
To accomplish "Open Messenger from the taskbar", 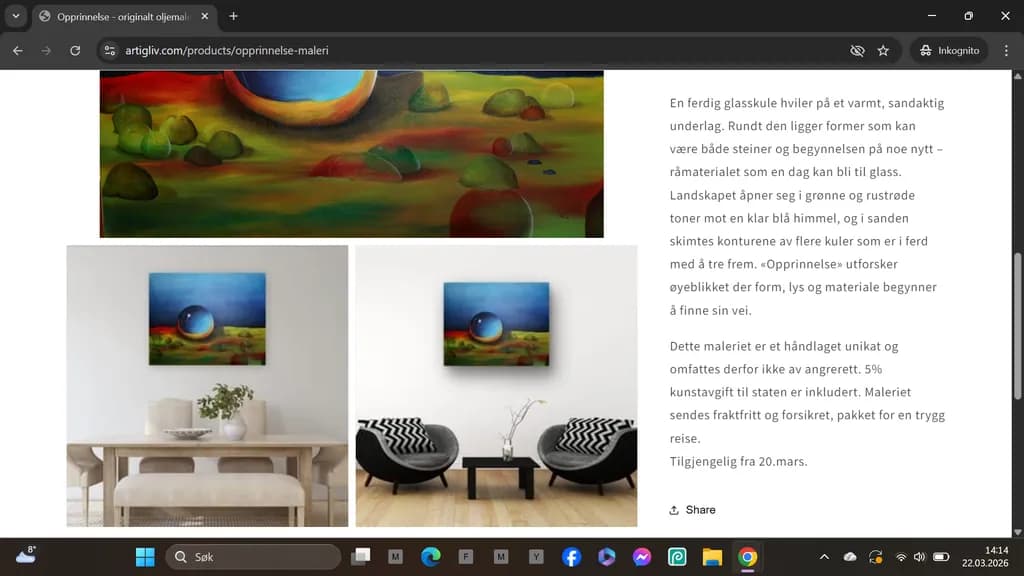I will pos(642,557).
